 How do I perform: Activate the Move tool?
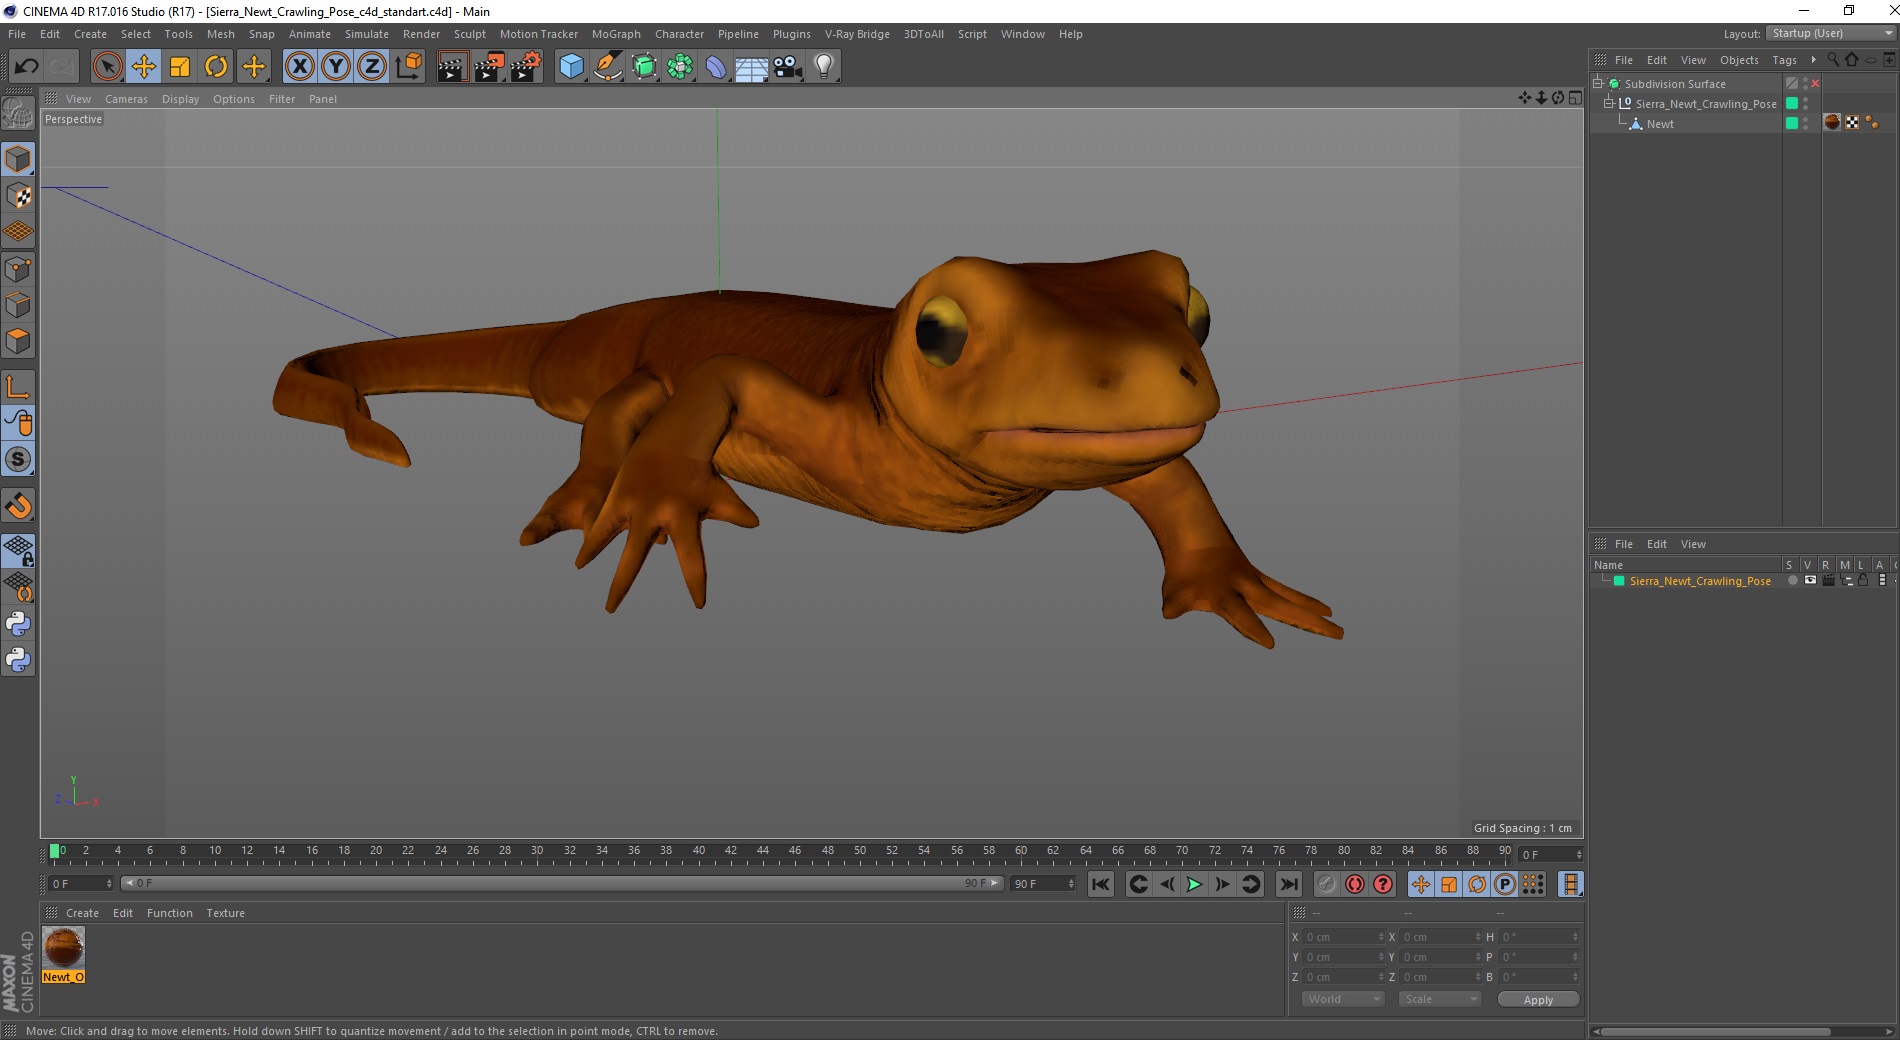[x=143, y=67]
